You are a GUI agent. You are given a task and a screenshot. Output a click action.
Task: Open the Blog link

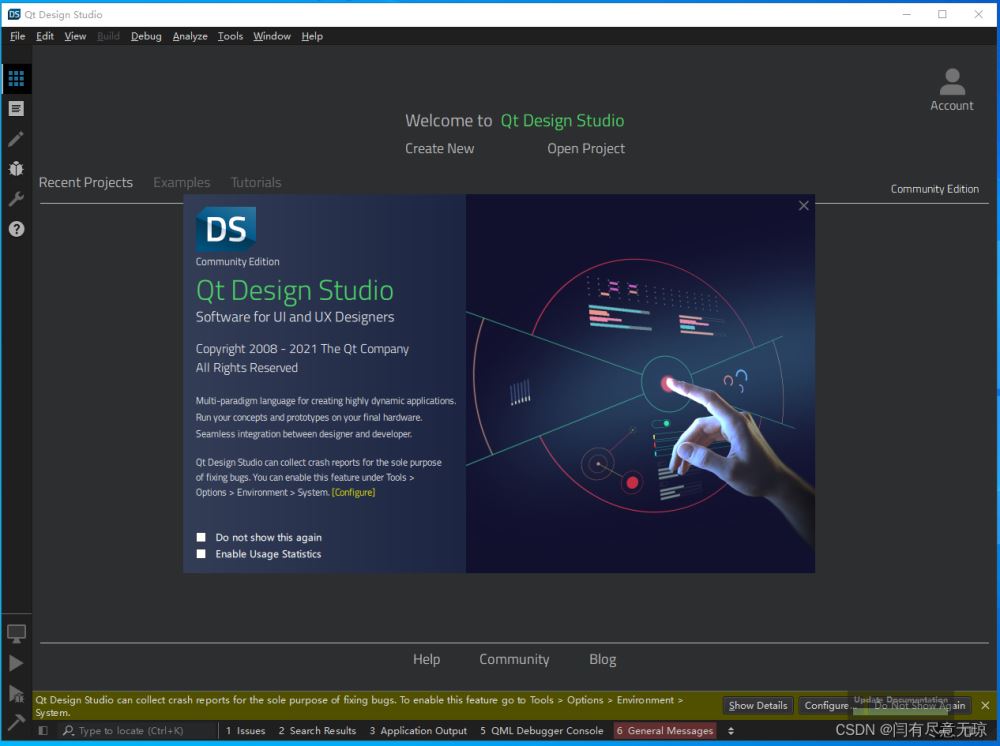tap(602, 659)
